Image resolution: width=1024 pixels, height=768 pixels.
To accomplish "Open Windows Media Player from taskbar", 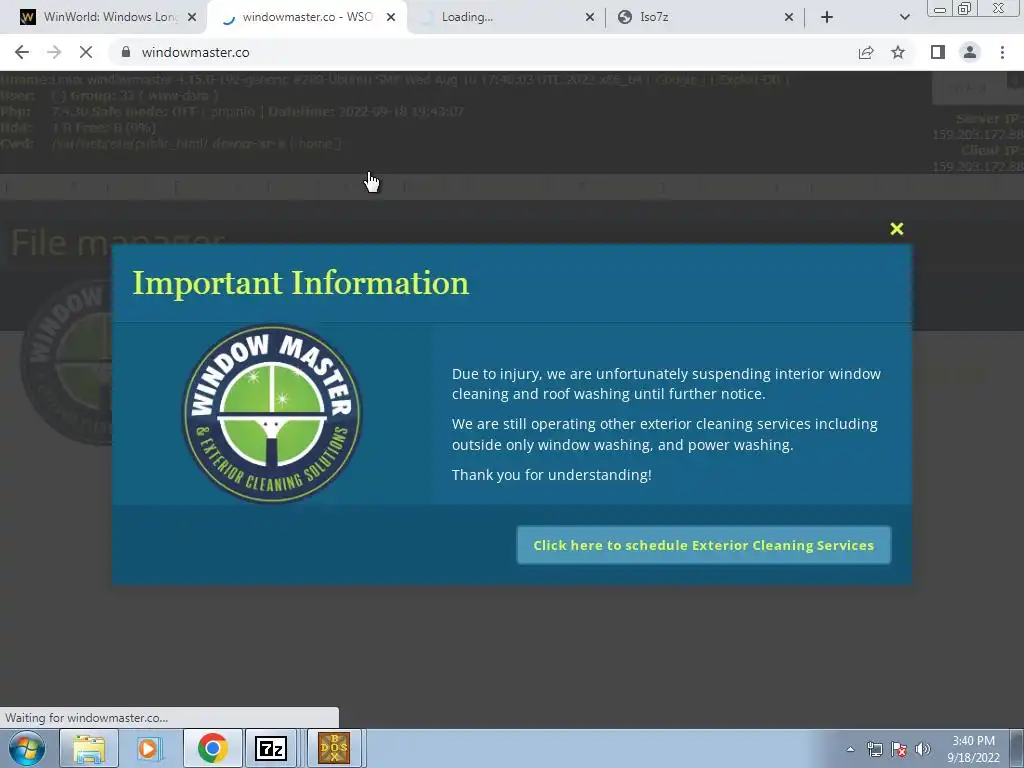I will pyautogui.click(x=150, y=748).
